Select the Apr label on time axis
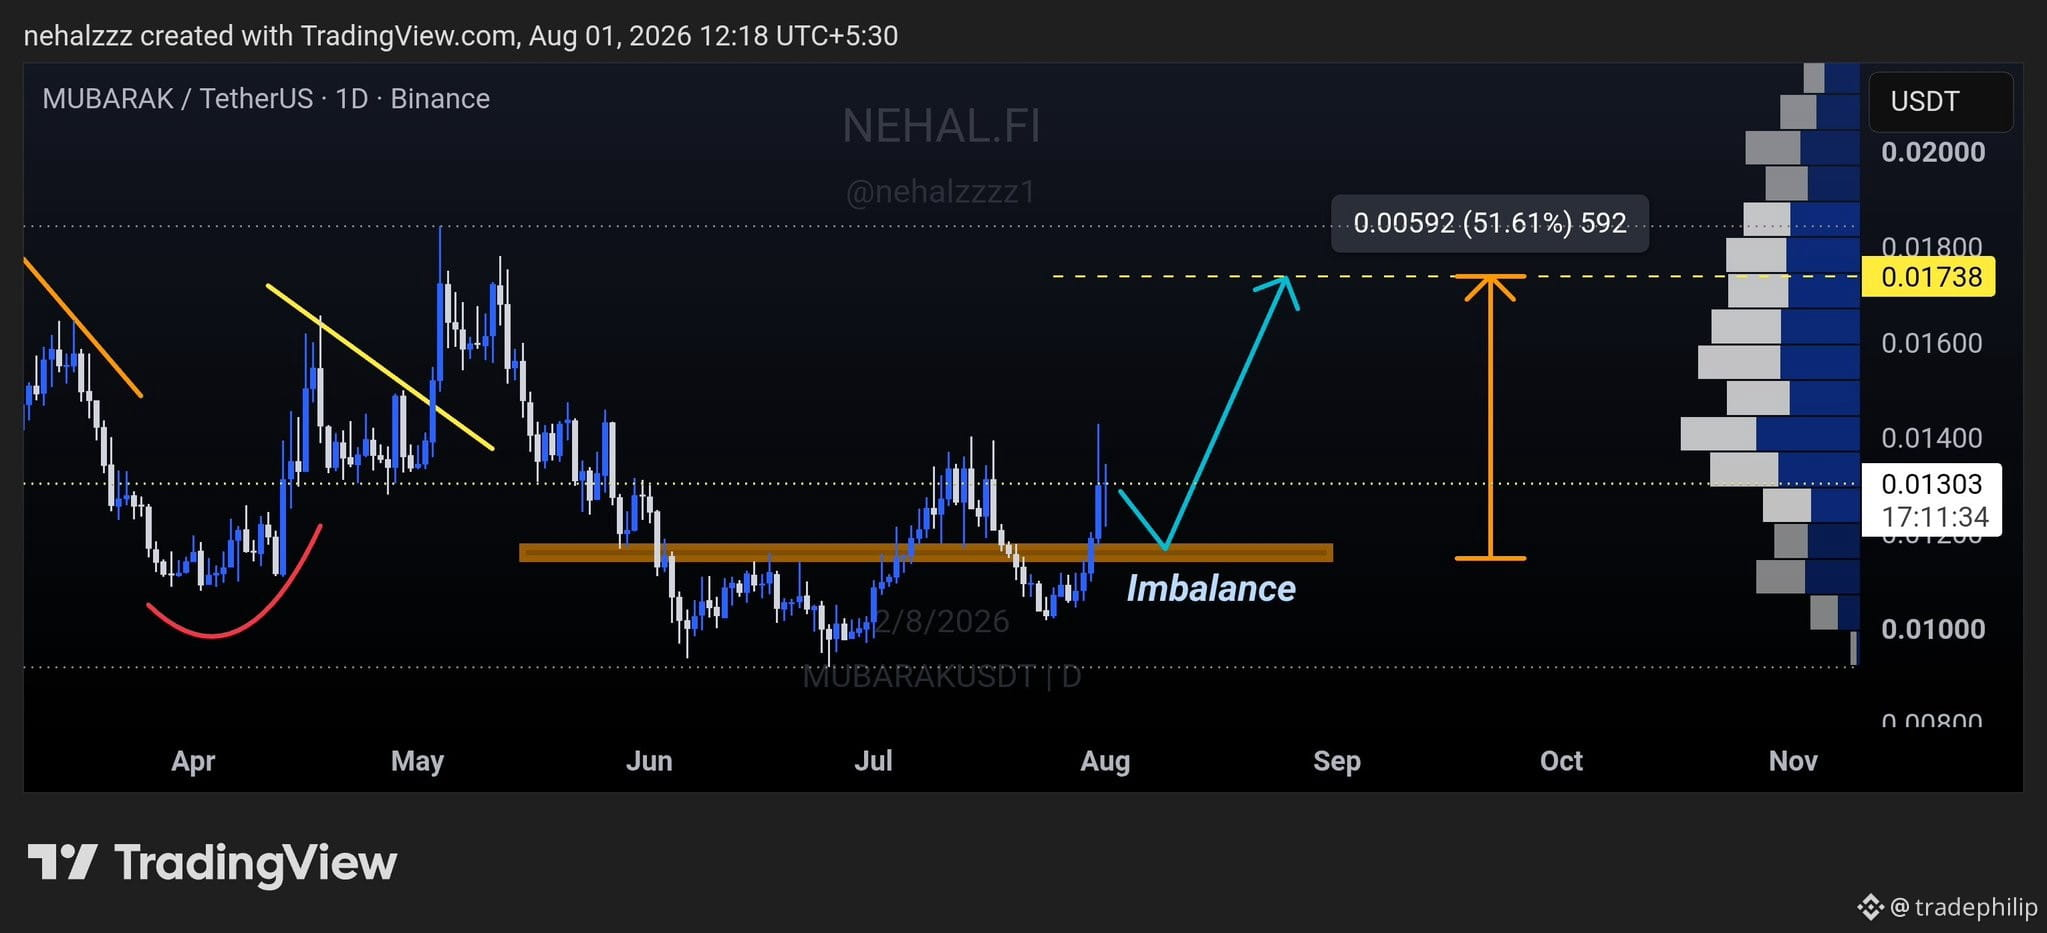Viewport: 2047px width, 933px height. coord(193,761)
